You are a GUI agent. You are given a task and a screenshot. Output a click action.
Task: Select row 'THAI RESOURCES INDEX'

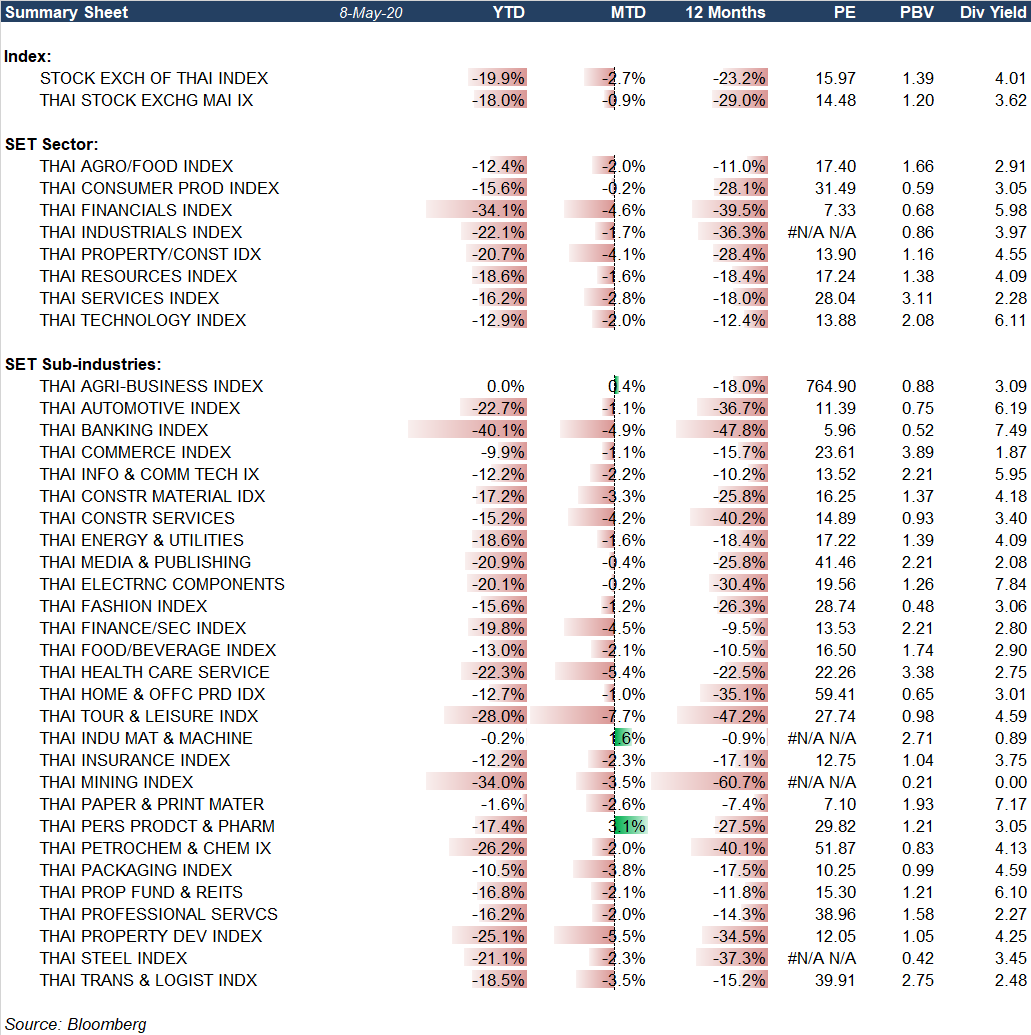pos(516,276)
